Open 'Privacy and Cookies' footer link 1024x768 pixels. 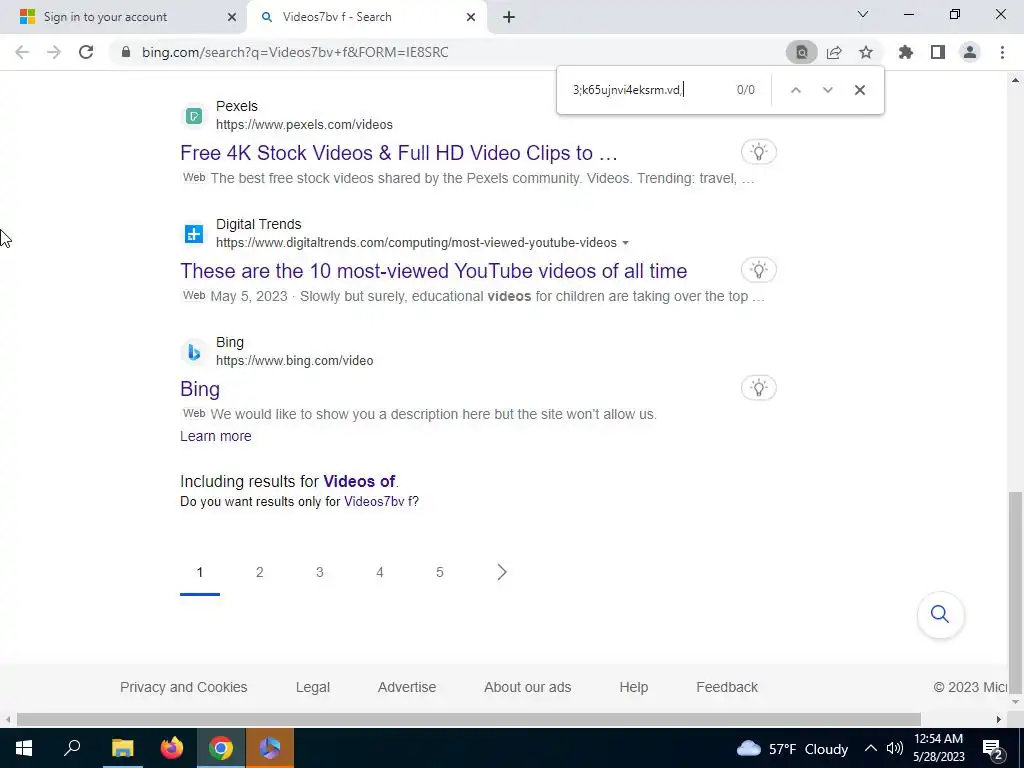[184, 687]
